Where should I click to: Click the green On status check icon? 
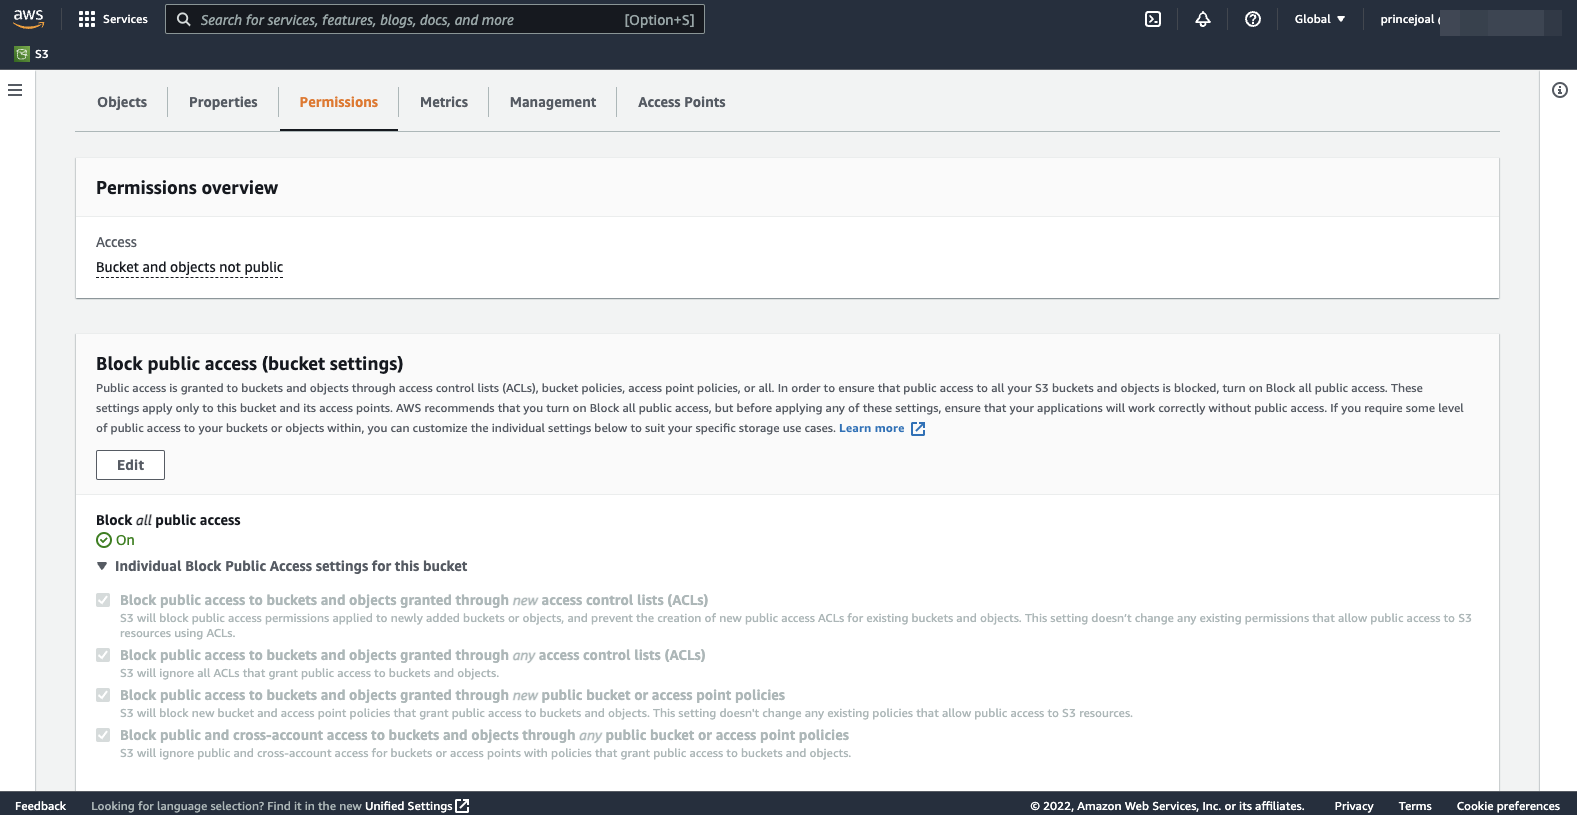(104, 540)
